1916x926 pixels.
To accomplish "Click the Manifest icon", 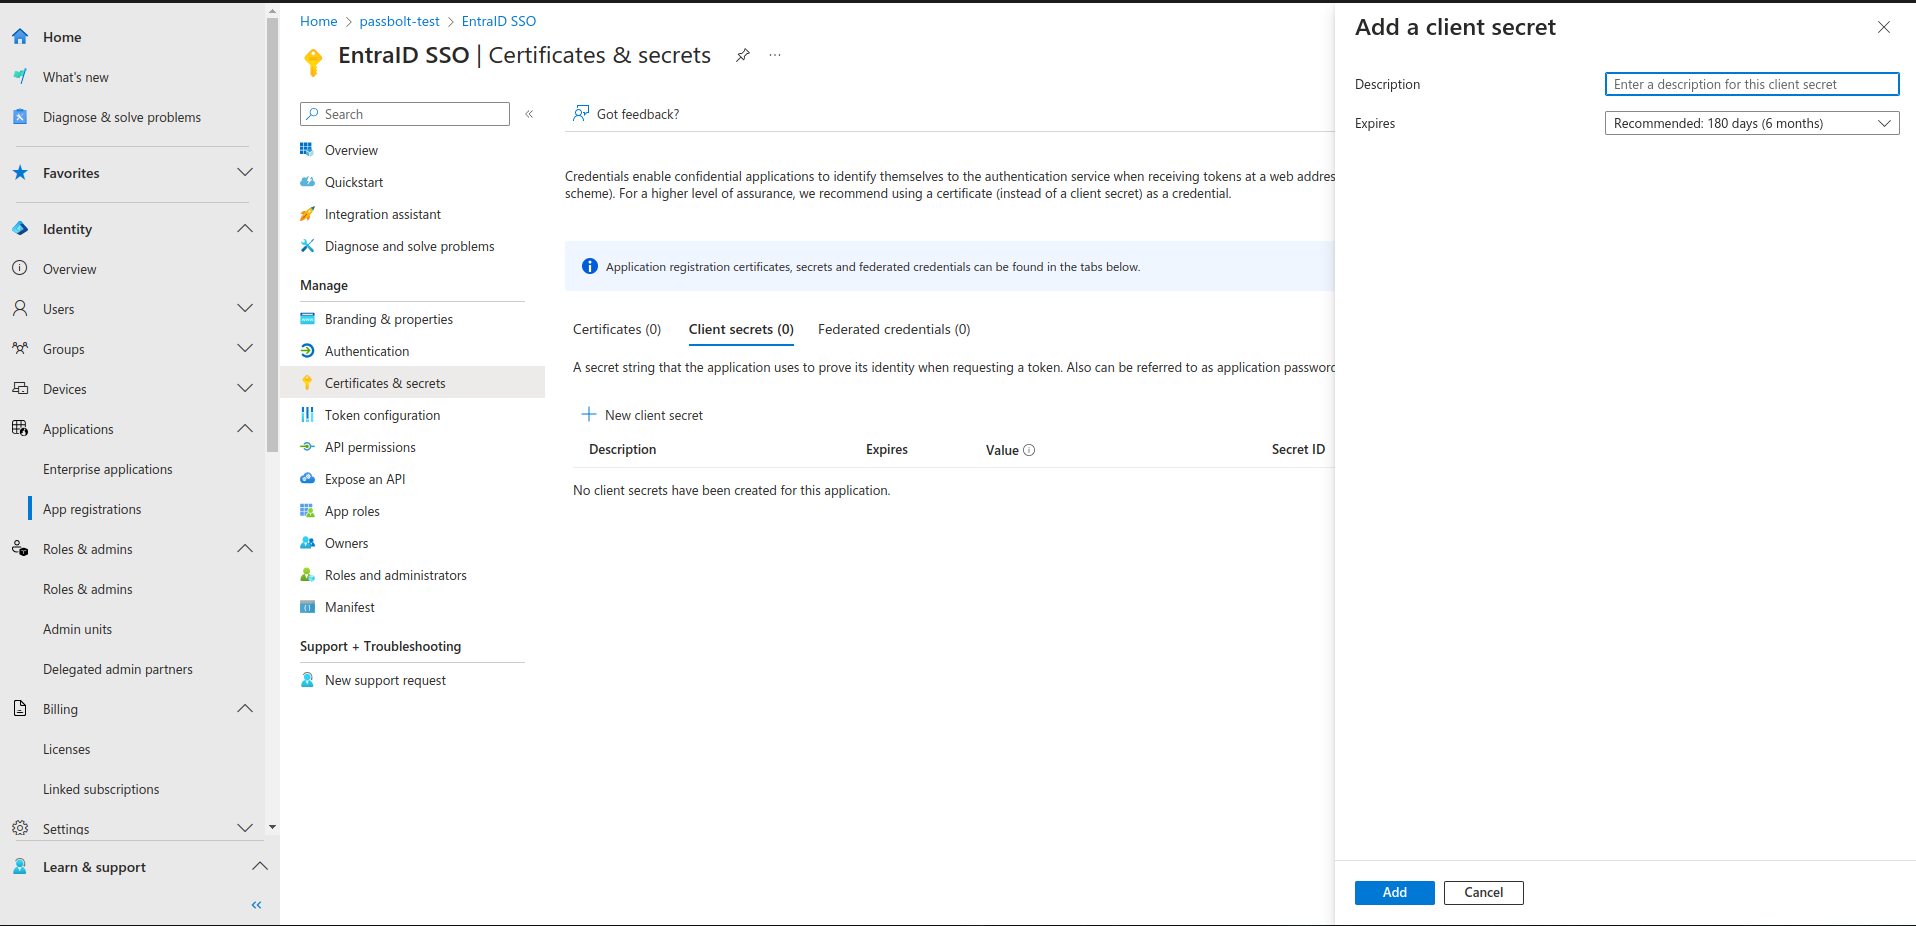I will tap(308, 607).
